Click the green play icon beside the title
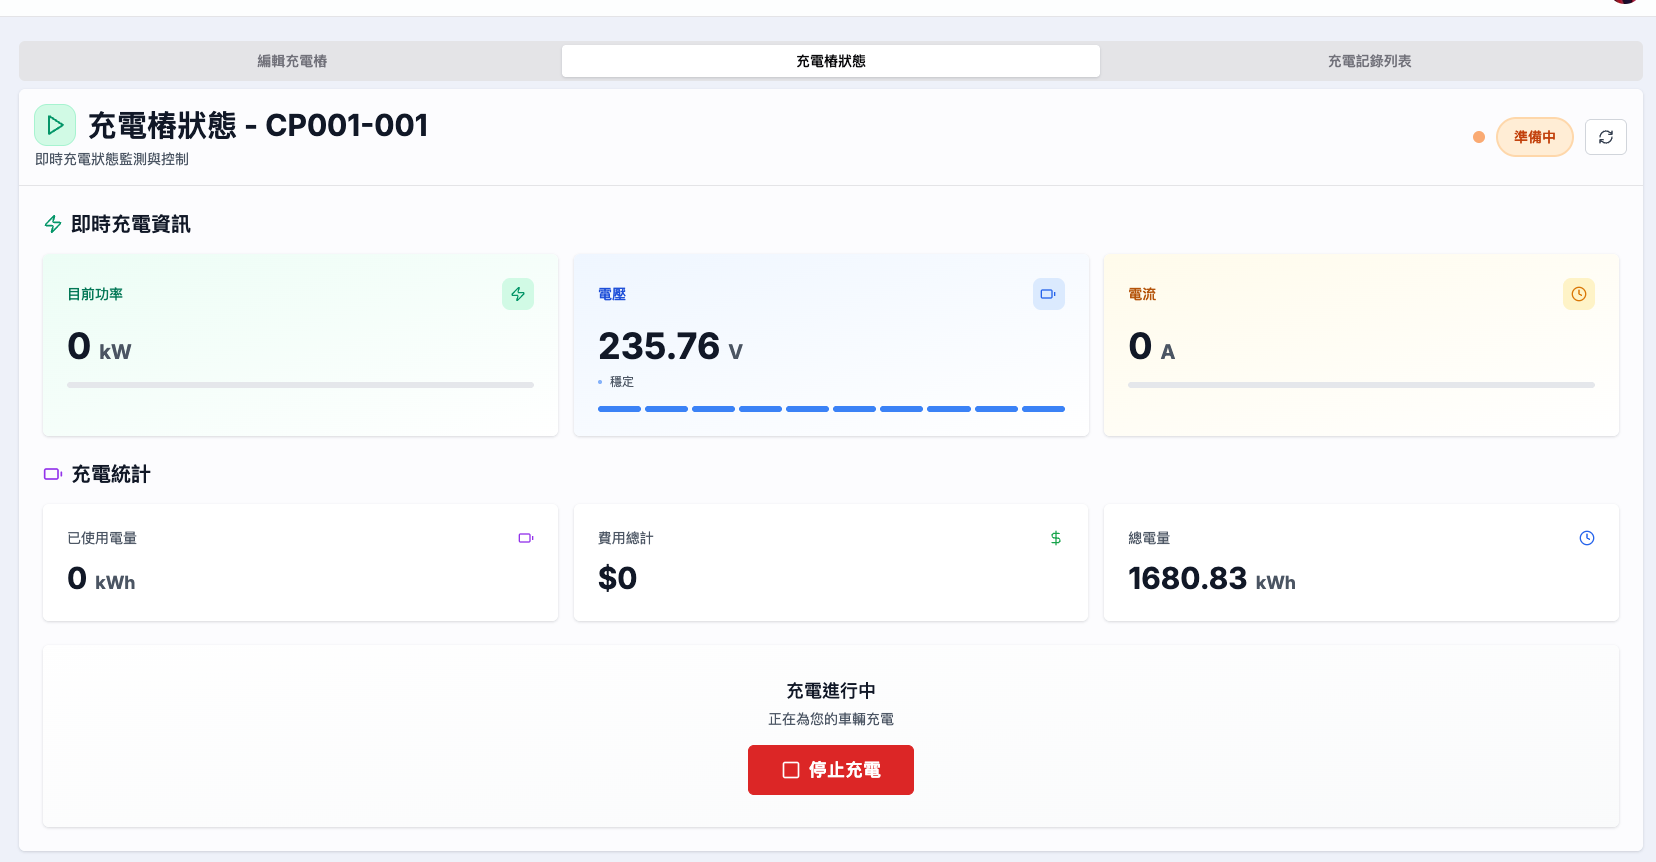 tap(55, 125)
